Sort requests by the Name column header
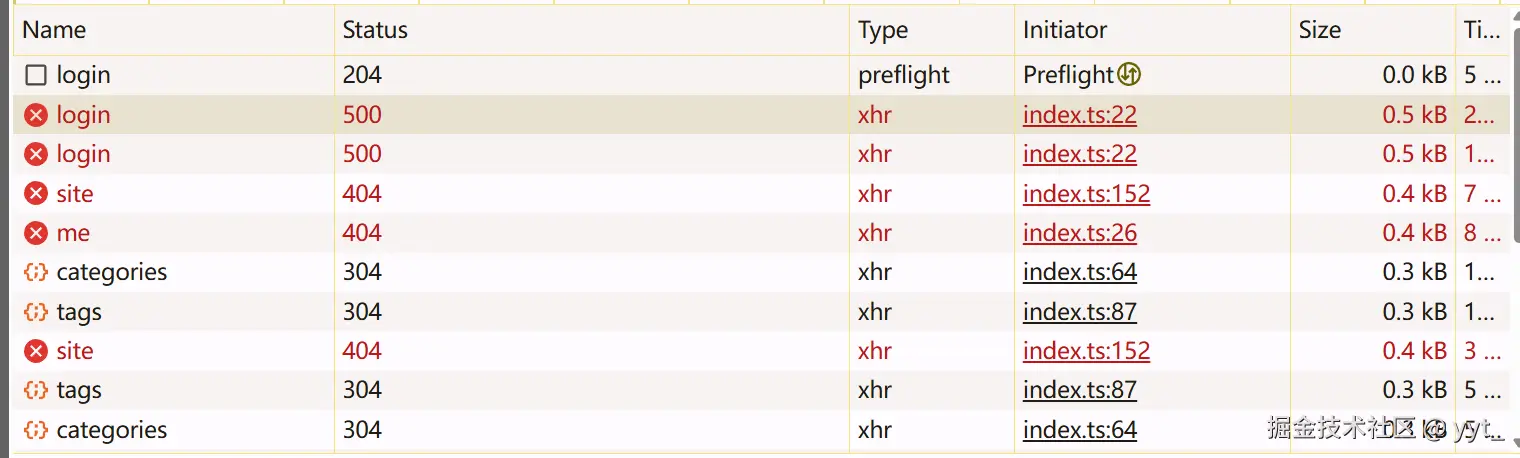Viewport: 1520px width, 458px height. (55, 30)
